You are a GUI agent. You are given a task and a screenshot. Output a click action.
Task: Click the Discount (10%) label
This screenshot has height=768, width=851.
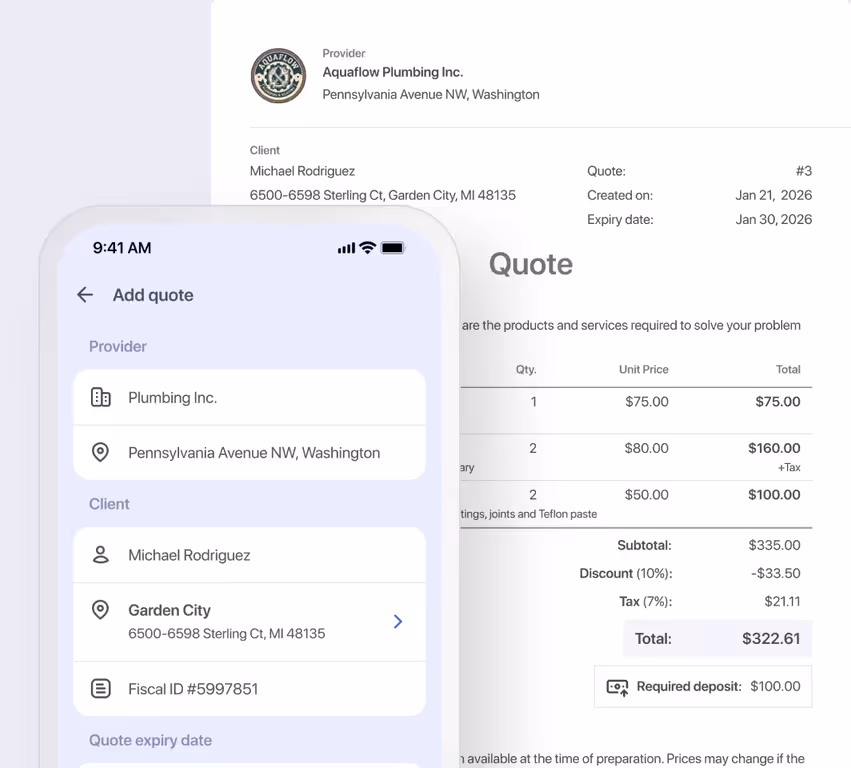pyautogui.click(x=626, y=573)
